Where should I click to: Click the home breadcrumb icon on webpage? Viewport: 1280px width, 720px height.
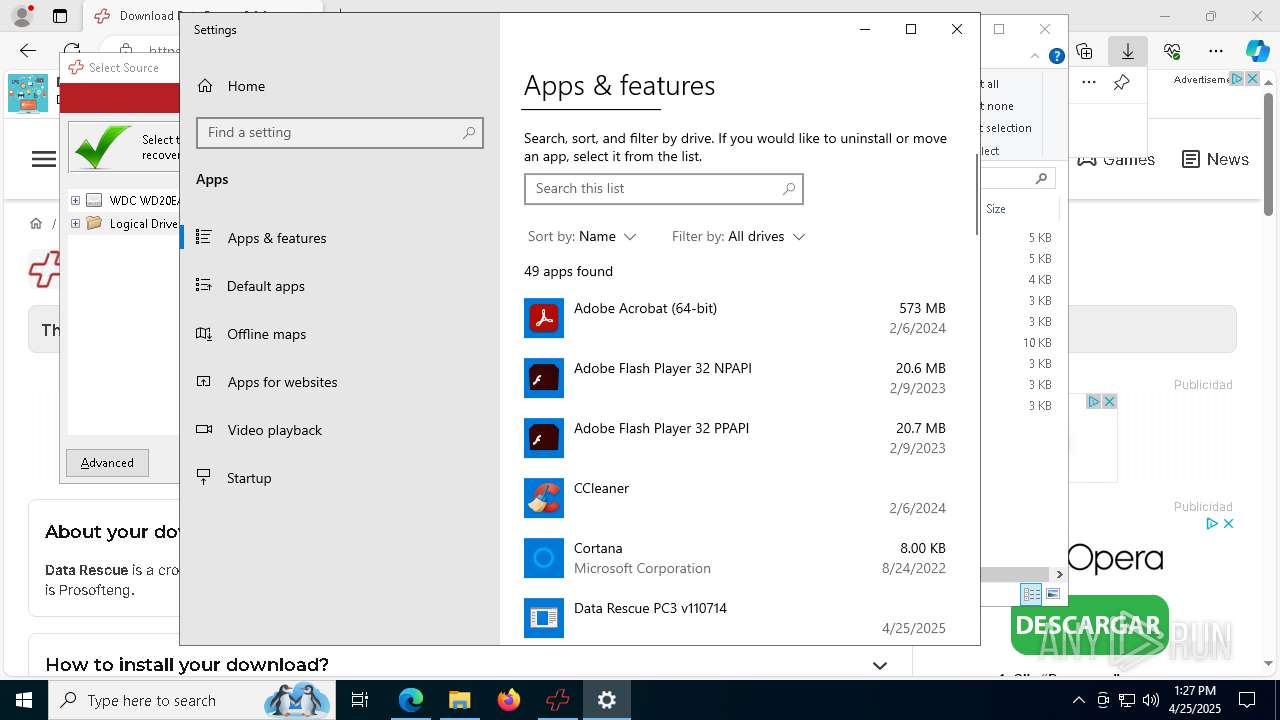pos(36,223)
